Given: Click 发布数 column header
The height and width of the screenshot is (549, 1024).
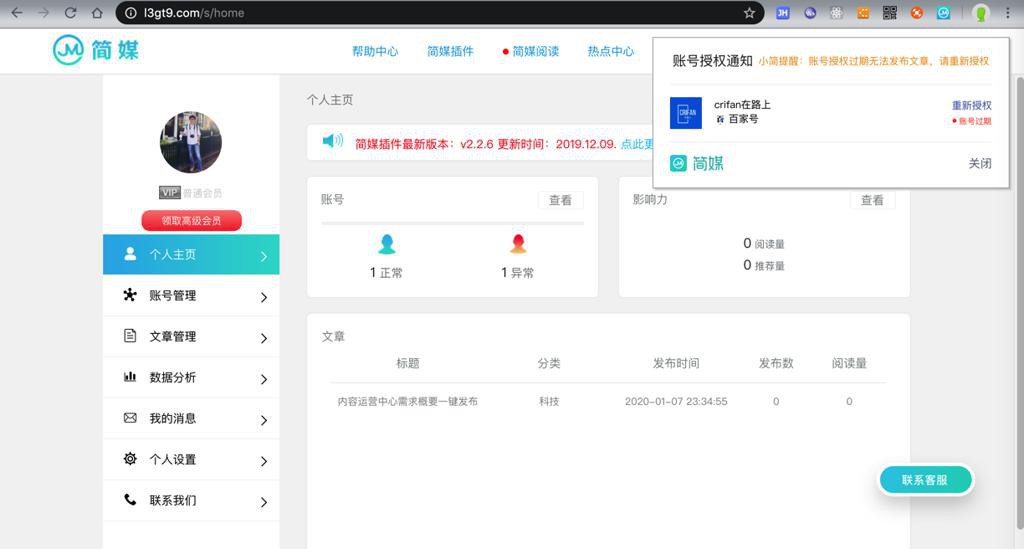Looking at the screenshot, I should 776,363.
